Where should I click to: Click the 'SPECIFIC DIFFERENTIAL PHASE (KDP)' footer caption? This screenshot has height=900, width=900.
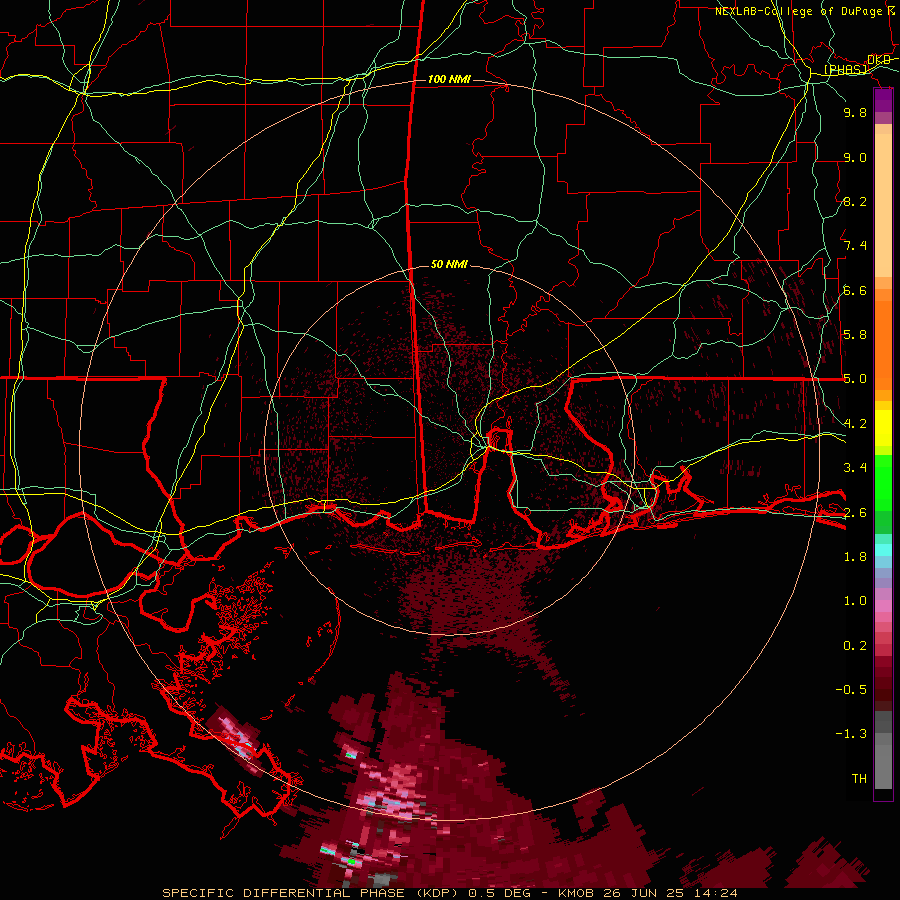point(313,893)
